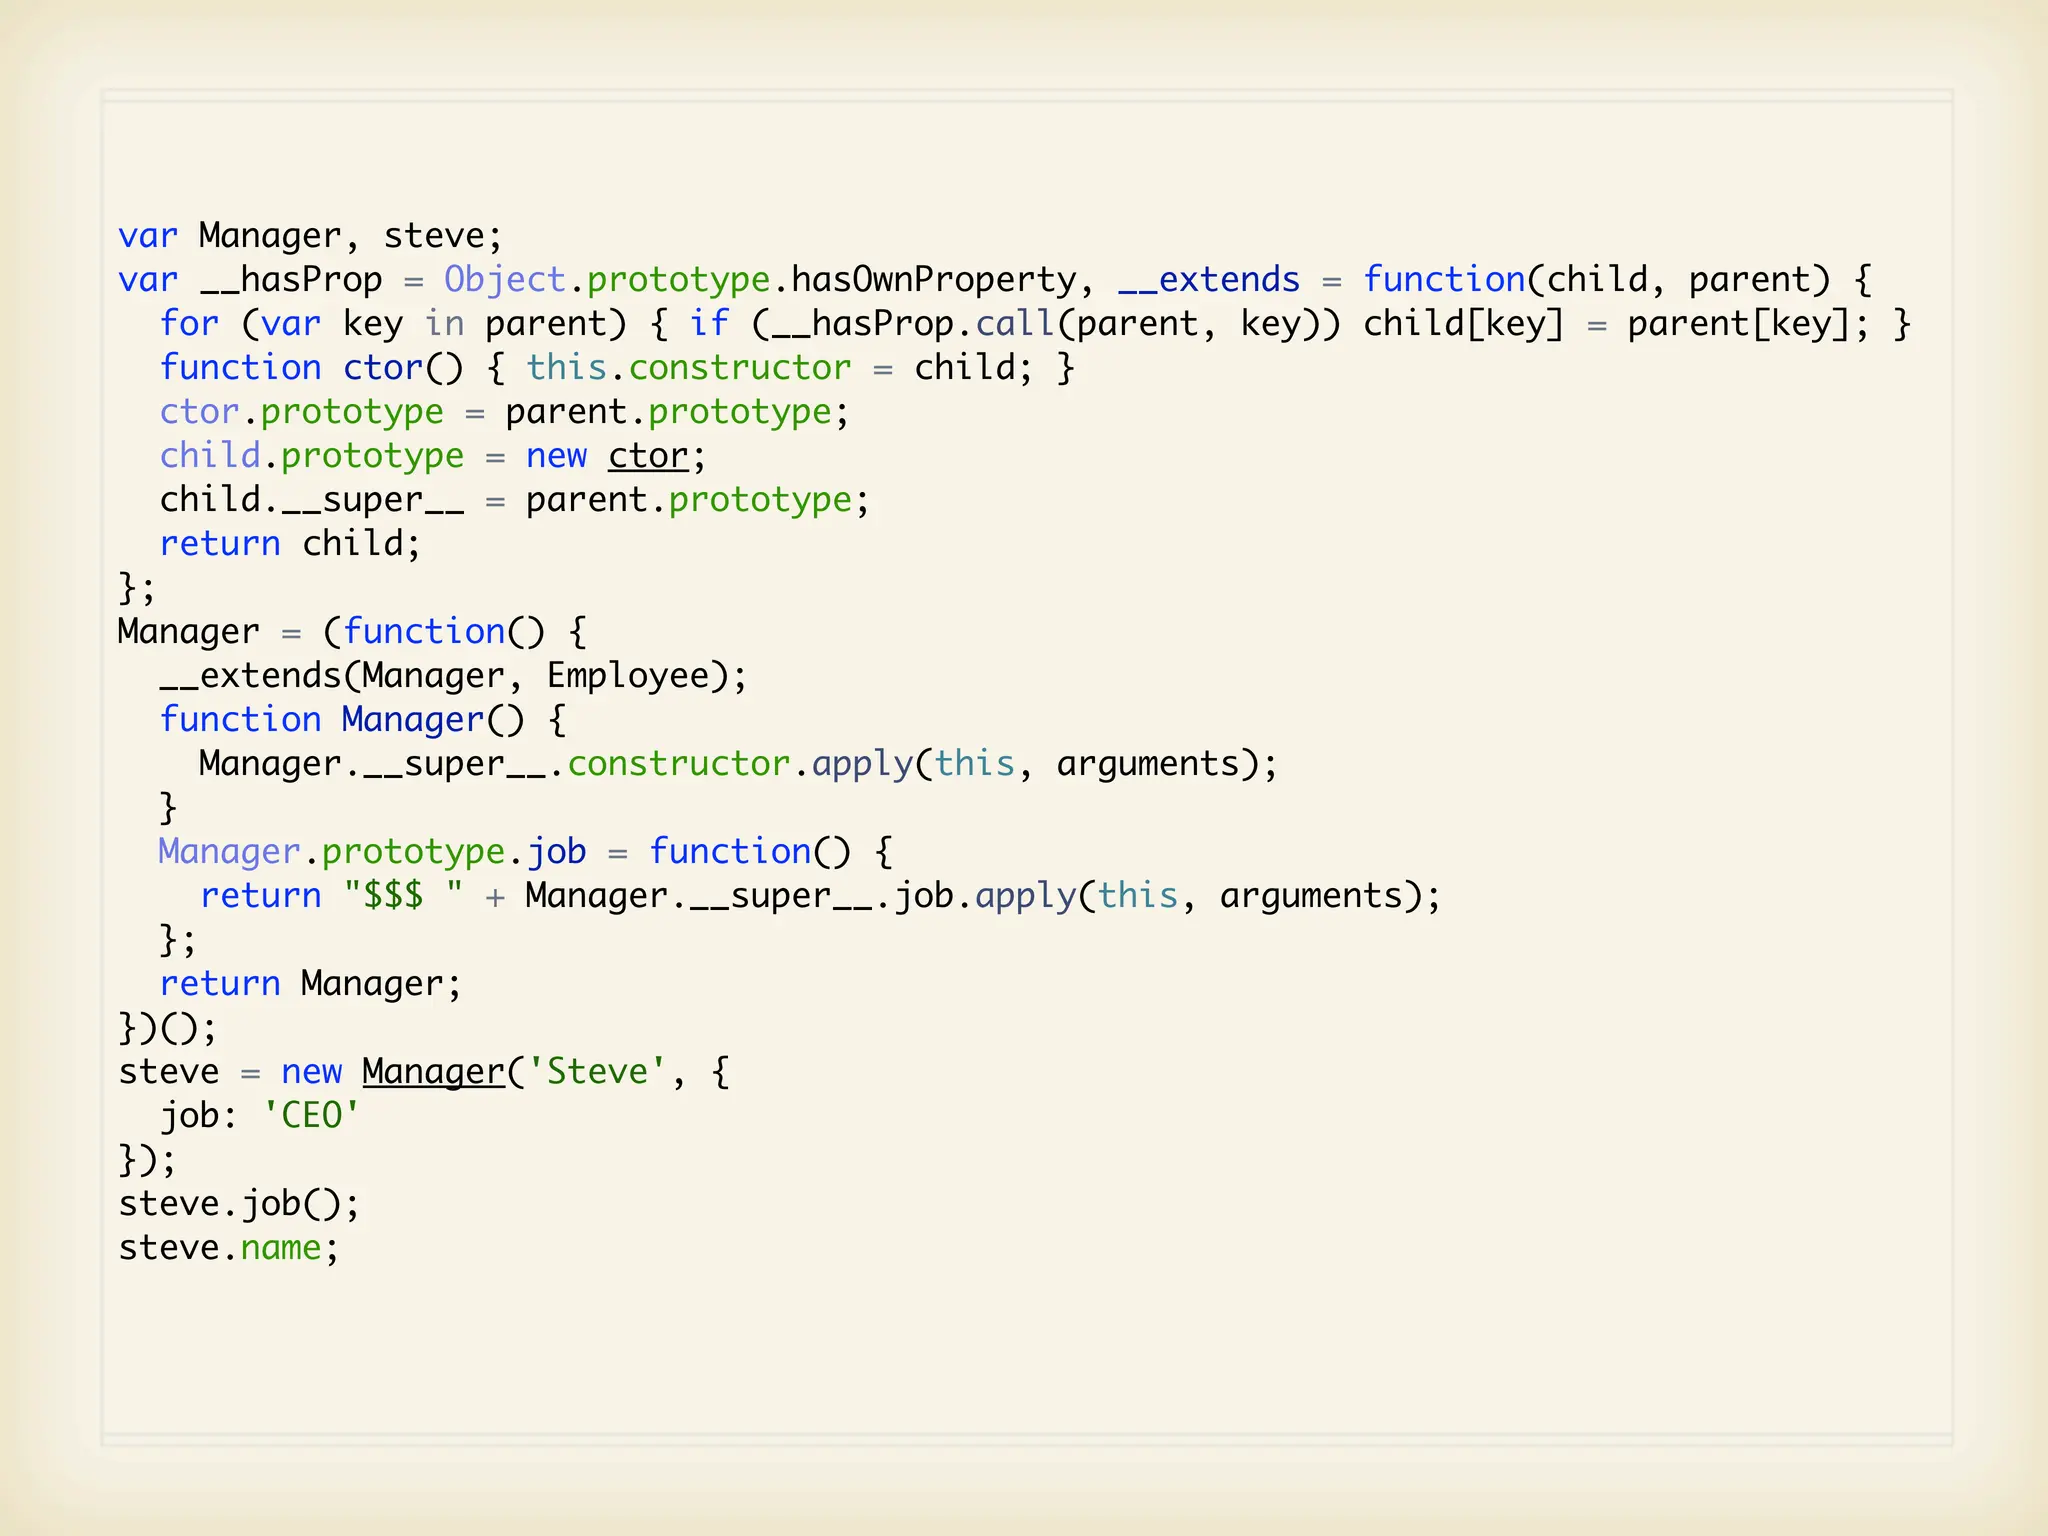Viewport: 2048px width, 1536px height.
Task: Click the 'function ctor()' text
Action: pos(312,368)
